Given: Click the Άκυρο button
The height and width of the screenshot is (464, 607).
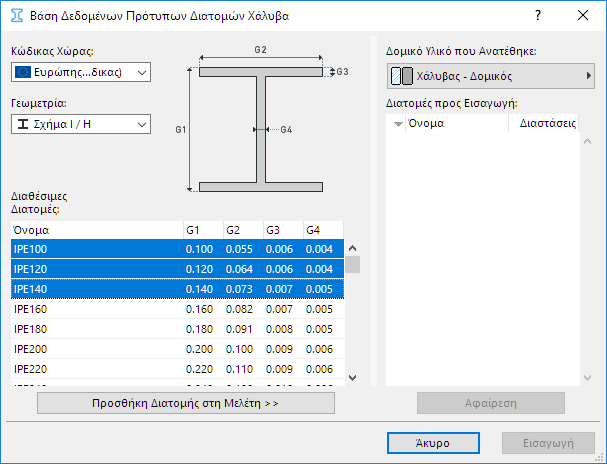Looking at the screenshot, I should click(x=433, y=443).
